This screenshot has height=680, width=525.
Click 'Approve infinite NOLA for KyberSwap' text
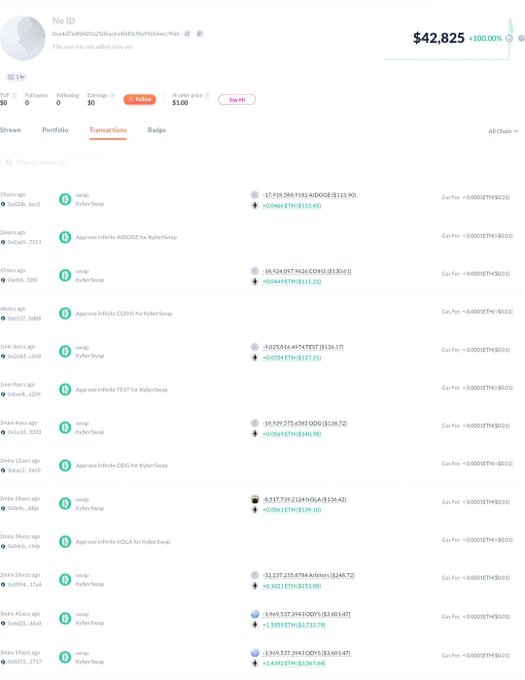[x=123, y=542]
